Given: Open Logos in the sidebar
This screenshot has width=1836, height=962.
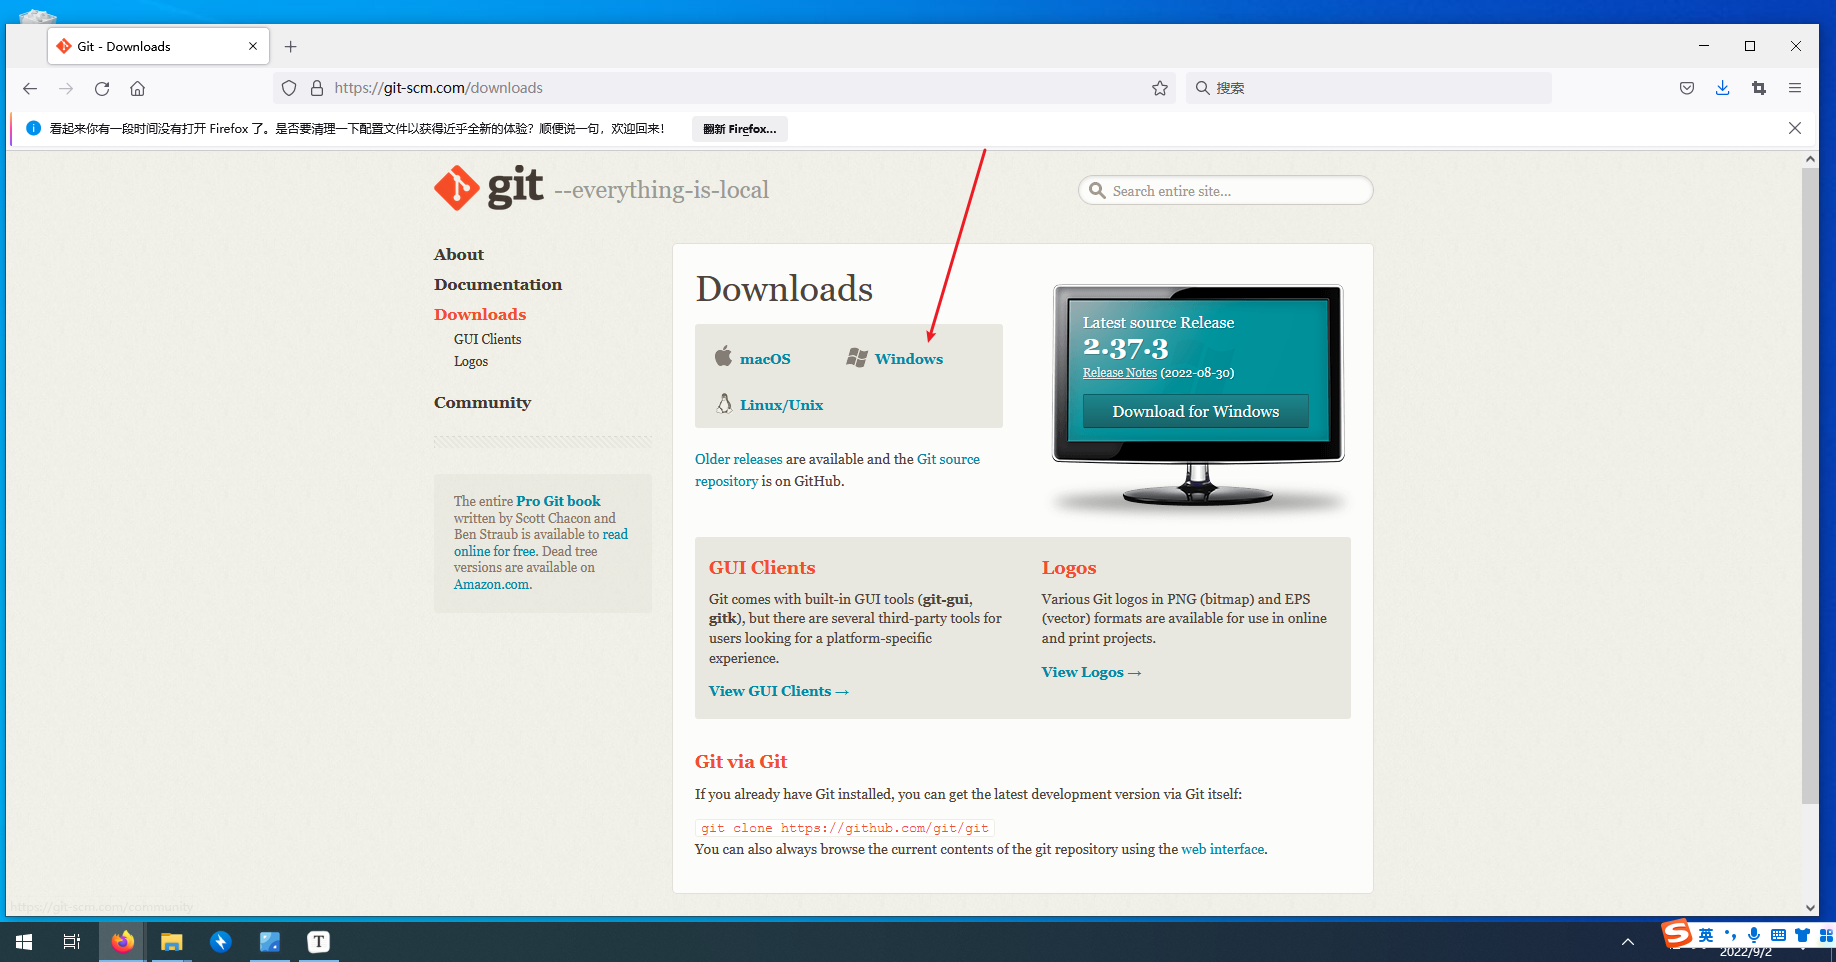Looking at the screenshot, I should (x=471, y=362).
